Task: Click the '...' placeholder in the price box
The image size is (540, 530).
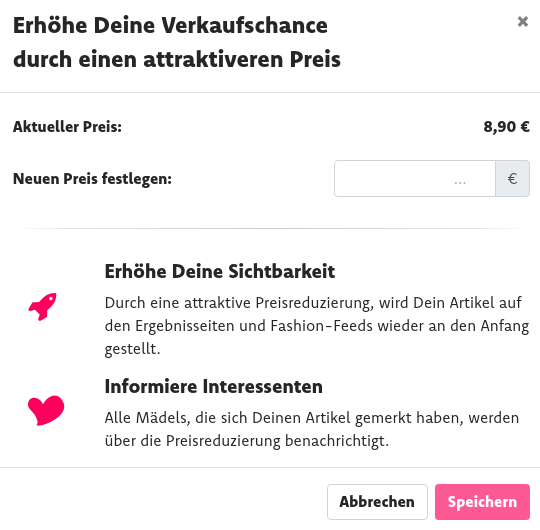Action: coord(460,182)
